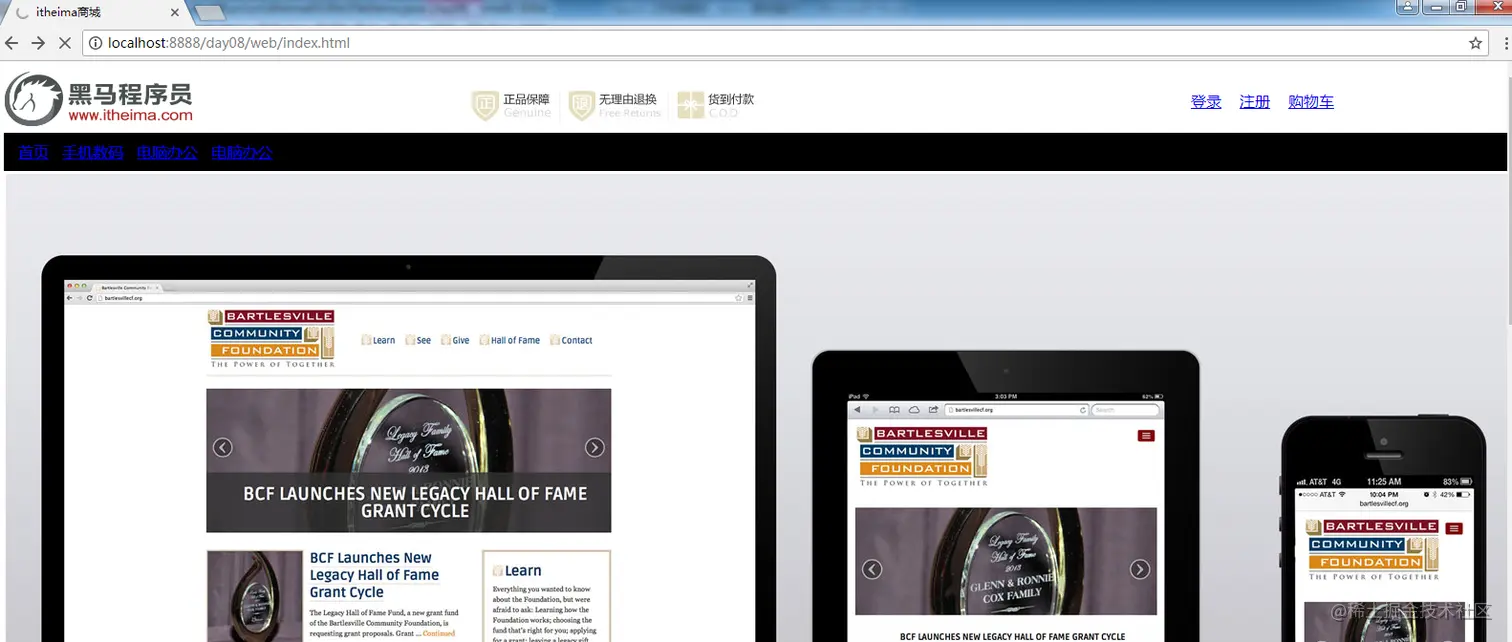1512x642 pixels.
Task: Click the iPhone mockup's red hamburger menu icon
Action: tap(1454, 528)
